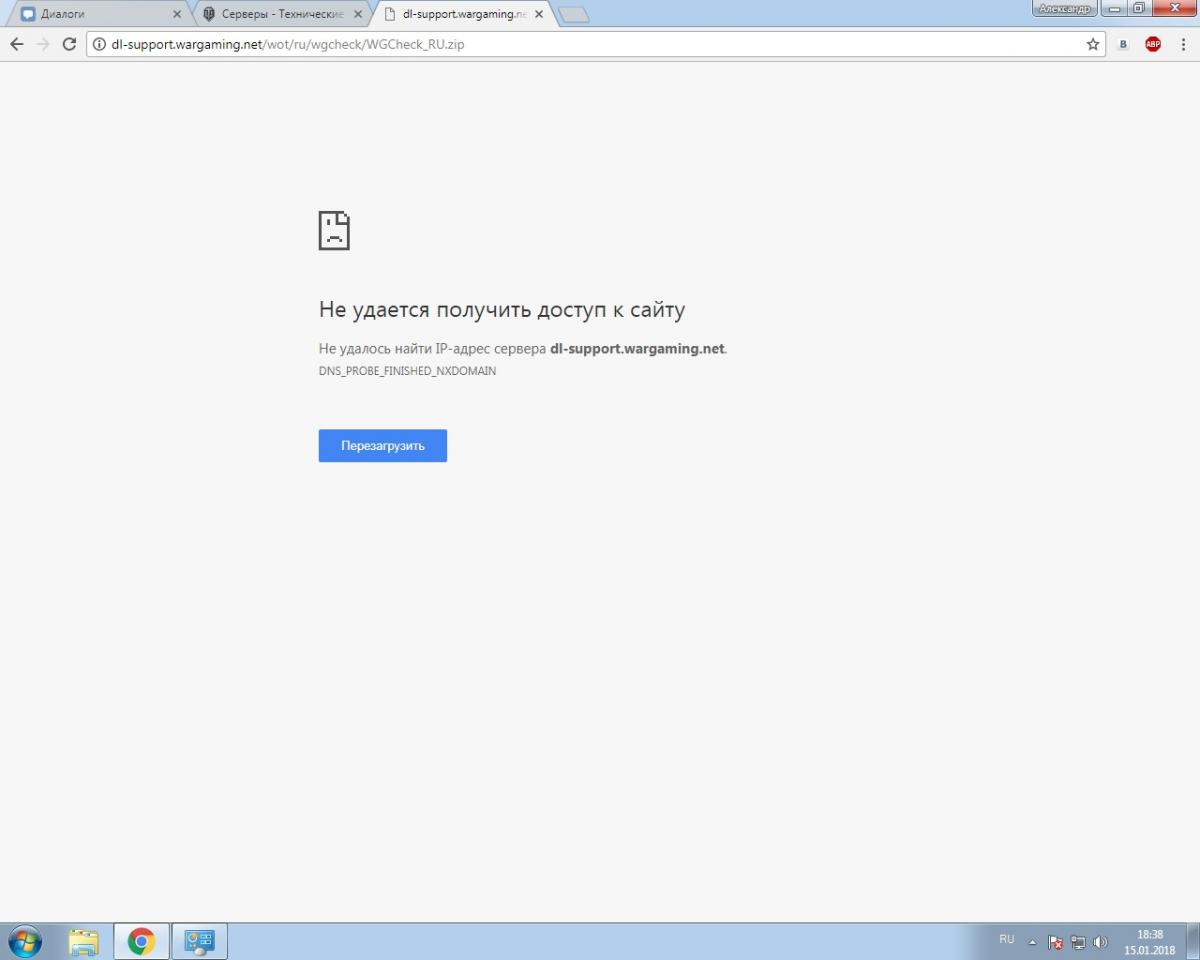The image size is (1200, 960).
Task: Click the Chrome icon in the taskbar
Action: click(142, 941)
